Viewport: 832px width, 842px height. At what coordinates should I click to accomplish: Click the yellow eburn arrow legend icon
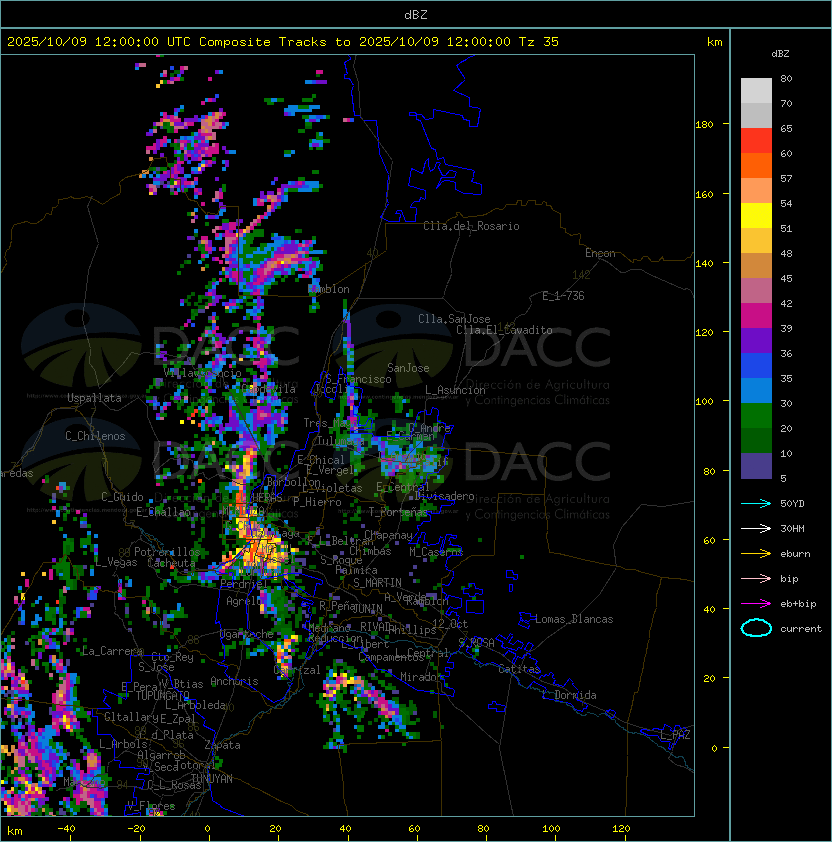(756, 554)
